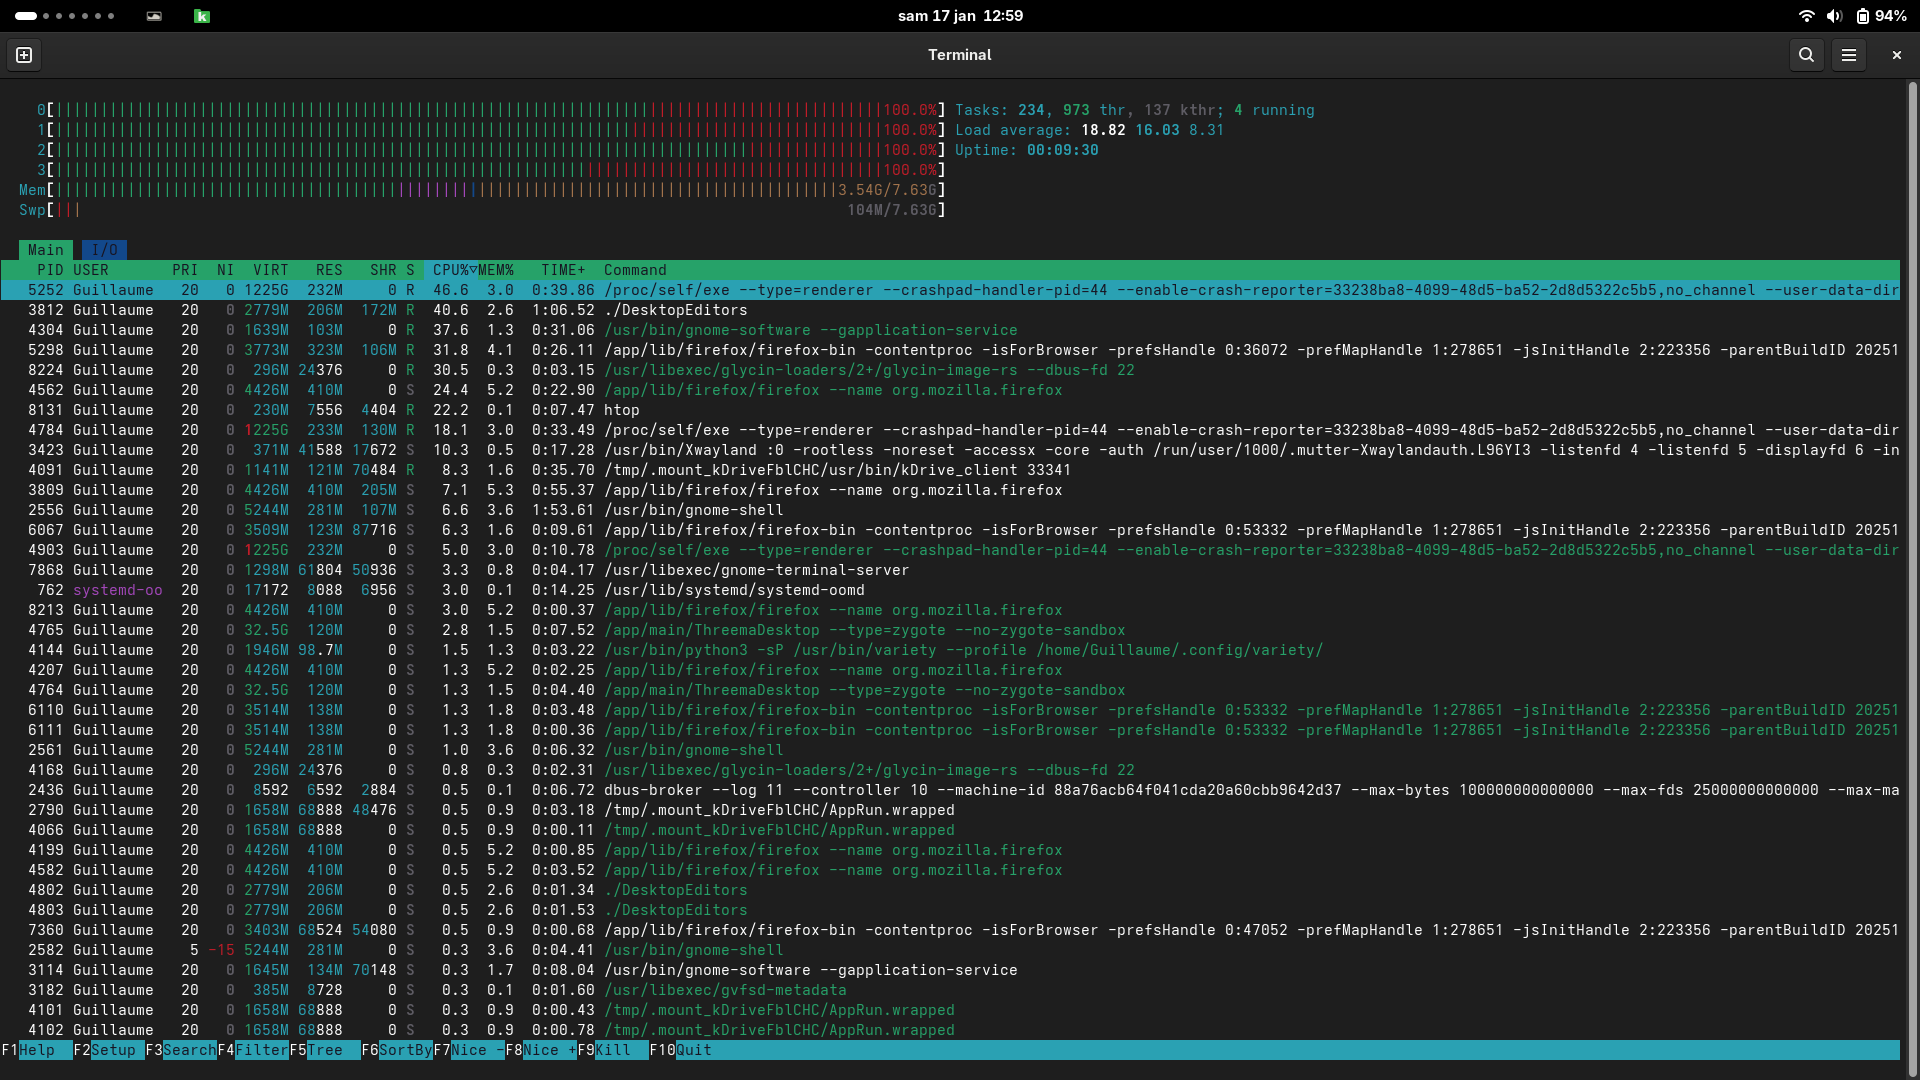Click the SortBy option in footer

pos(405,1050)
